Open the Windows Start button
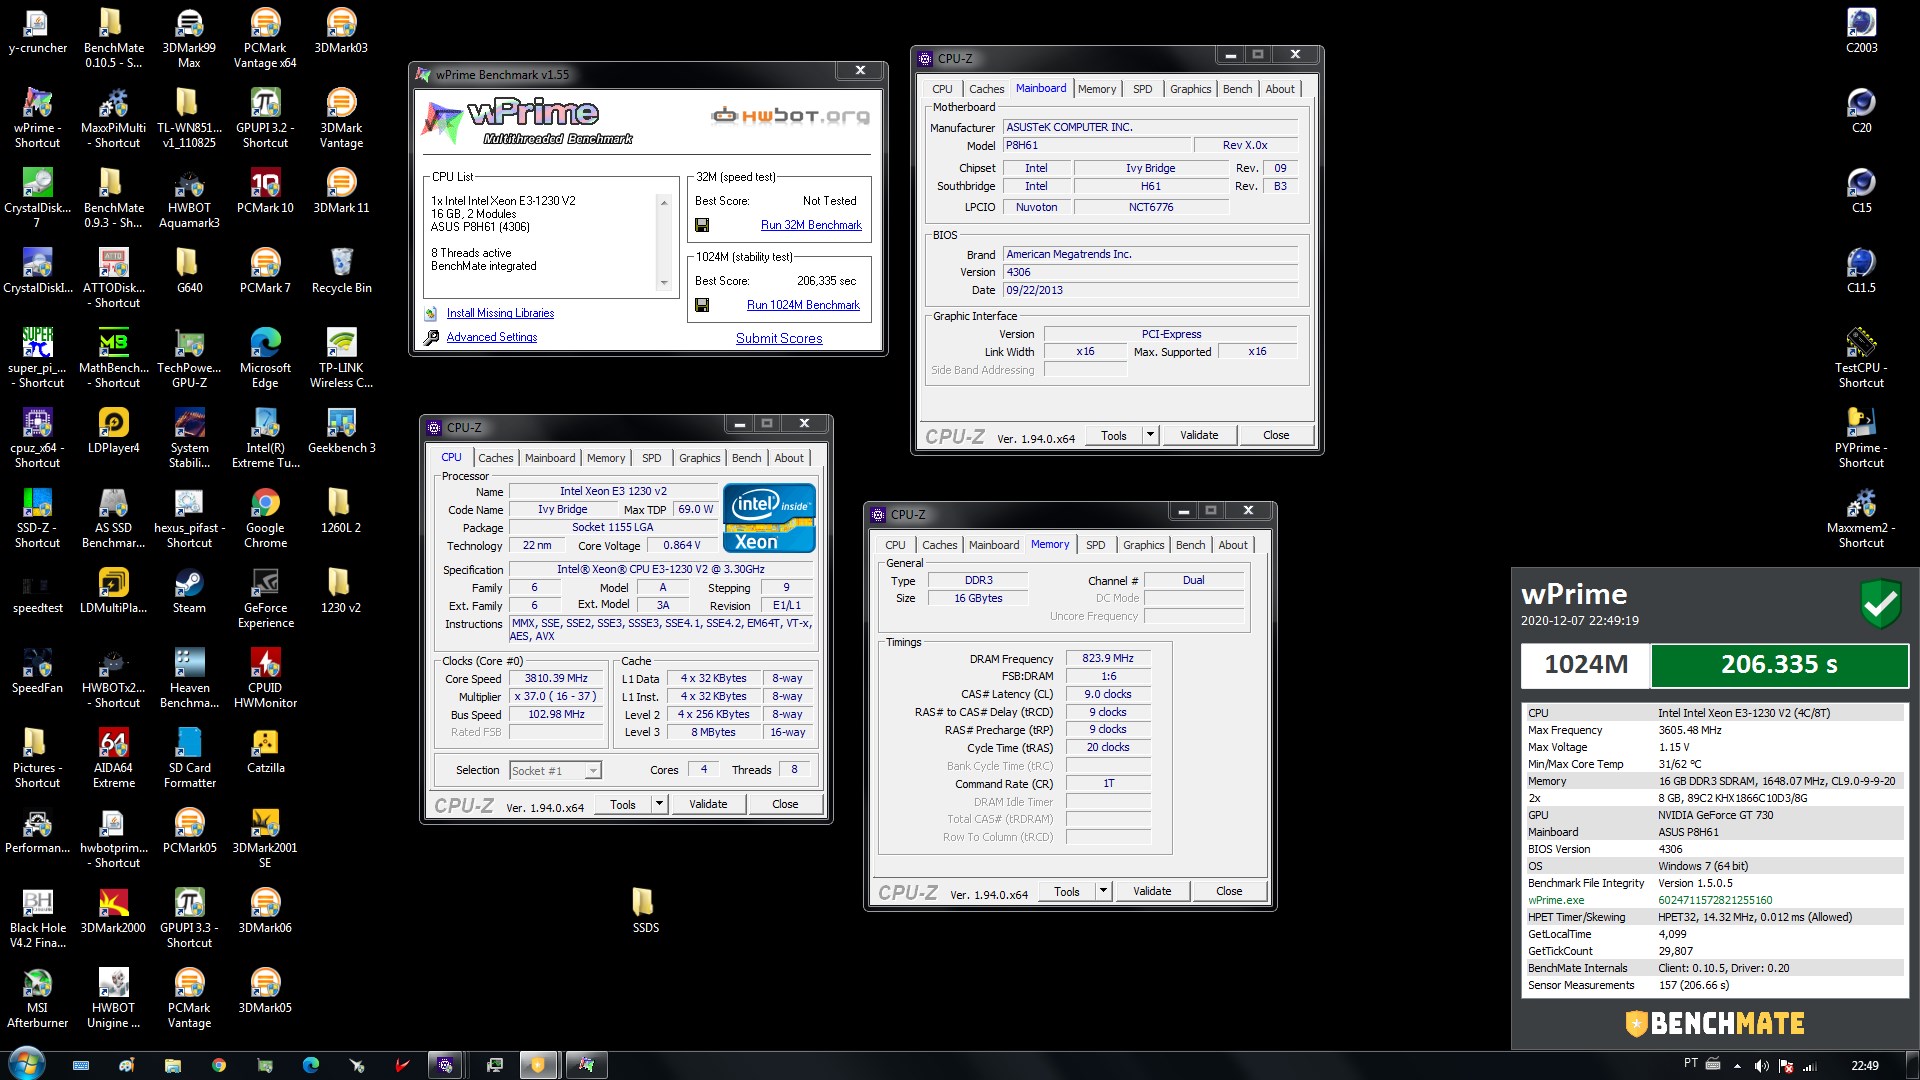Image resolution: width=1920 pixels, height=1080 pixels. [x=26, y=1063]
